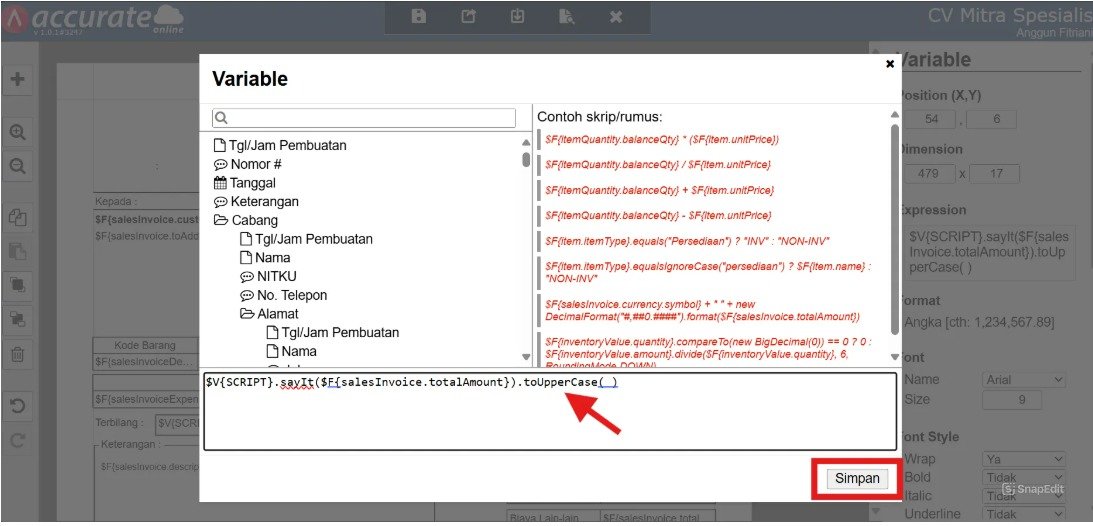Select No. Telepon under Cabang
The height and width of the screenshot is (526, 1093).
point(283,295)
